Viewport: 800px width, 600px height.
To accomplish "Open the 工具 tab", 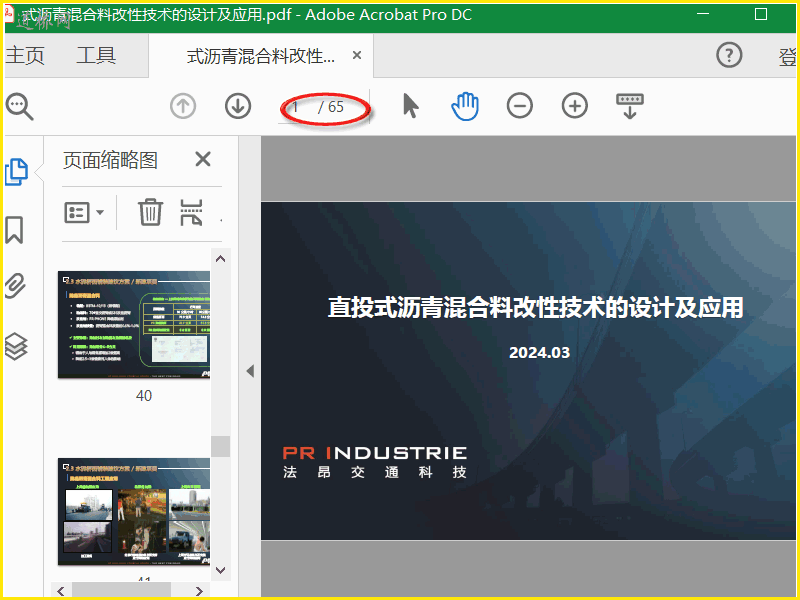I will [x=96, y=55].
